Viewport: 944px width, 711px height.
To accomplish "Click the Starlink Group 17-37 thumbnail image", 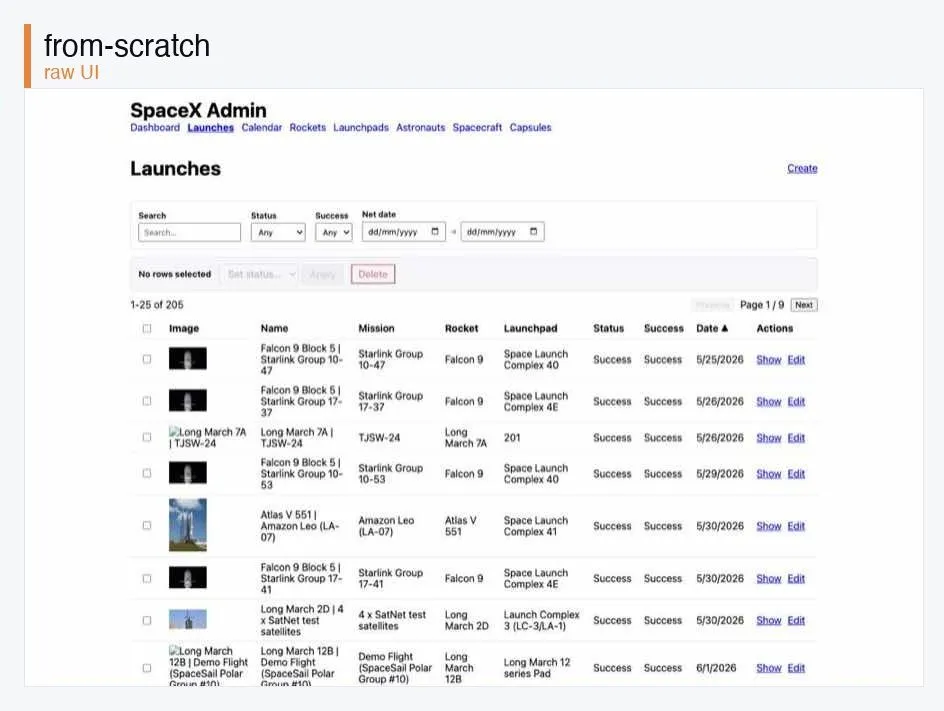I will (188, 400).
